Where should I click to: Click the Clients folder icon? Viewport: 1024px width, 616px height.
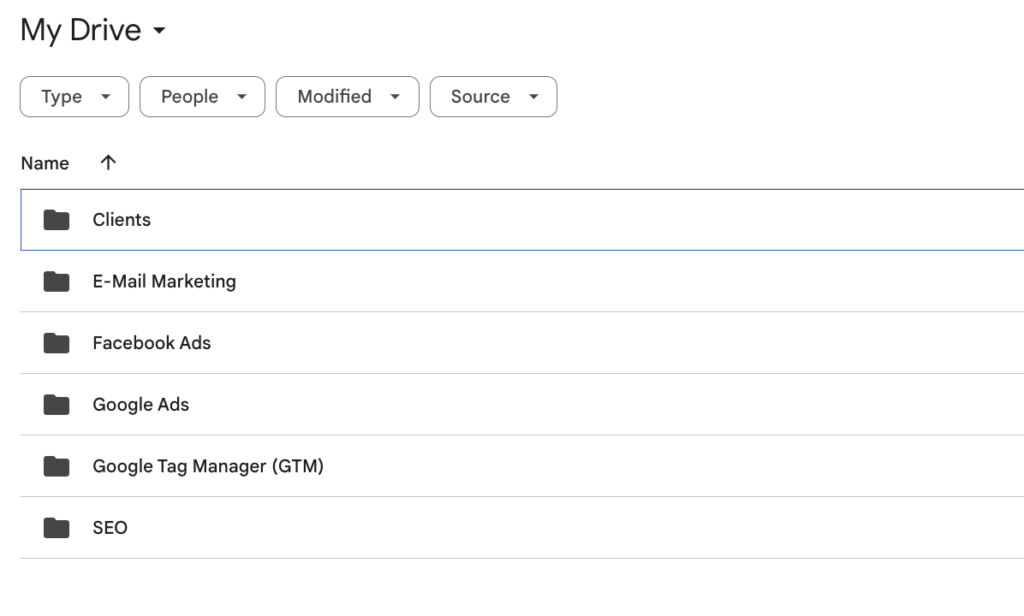coord(56,220)
